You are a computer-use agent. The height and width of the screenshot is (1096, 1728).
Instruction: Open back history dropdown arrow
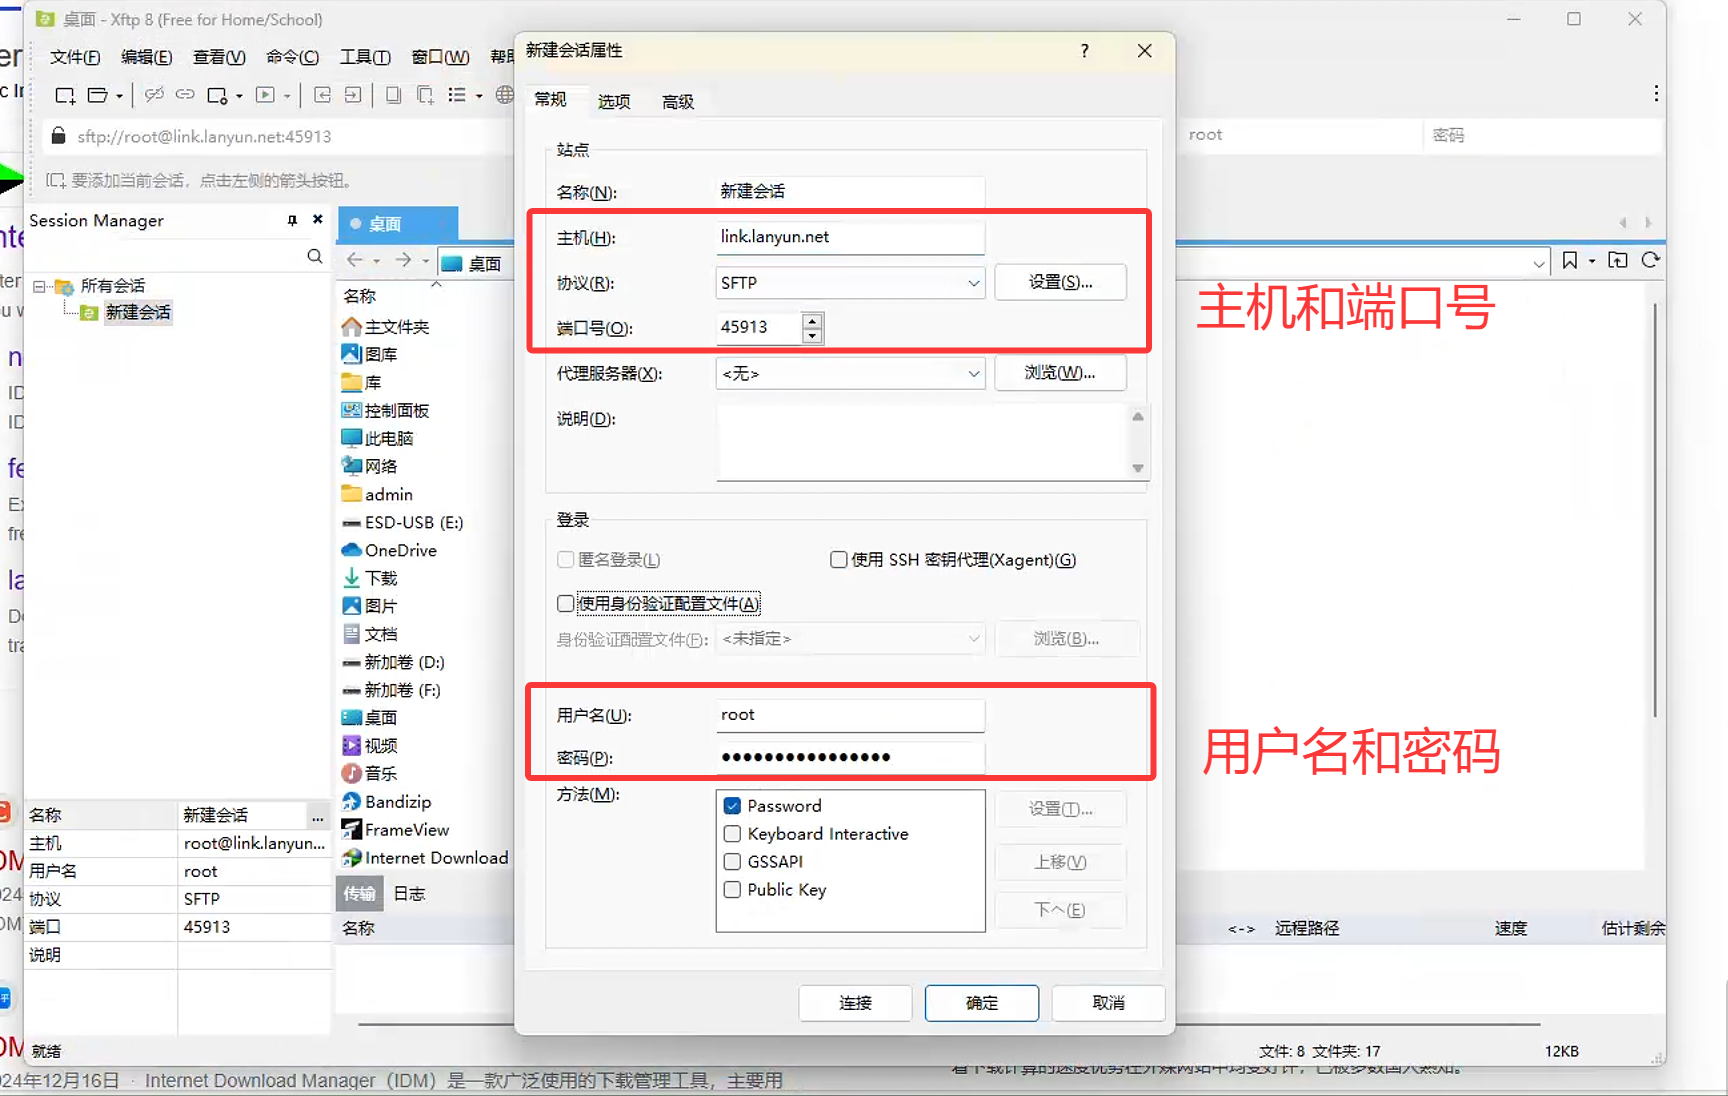[x=376, y=261]
